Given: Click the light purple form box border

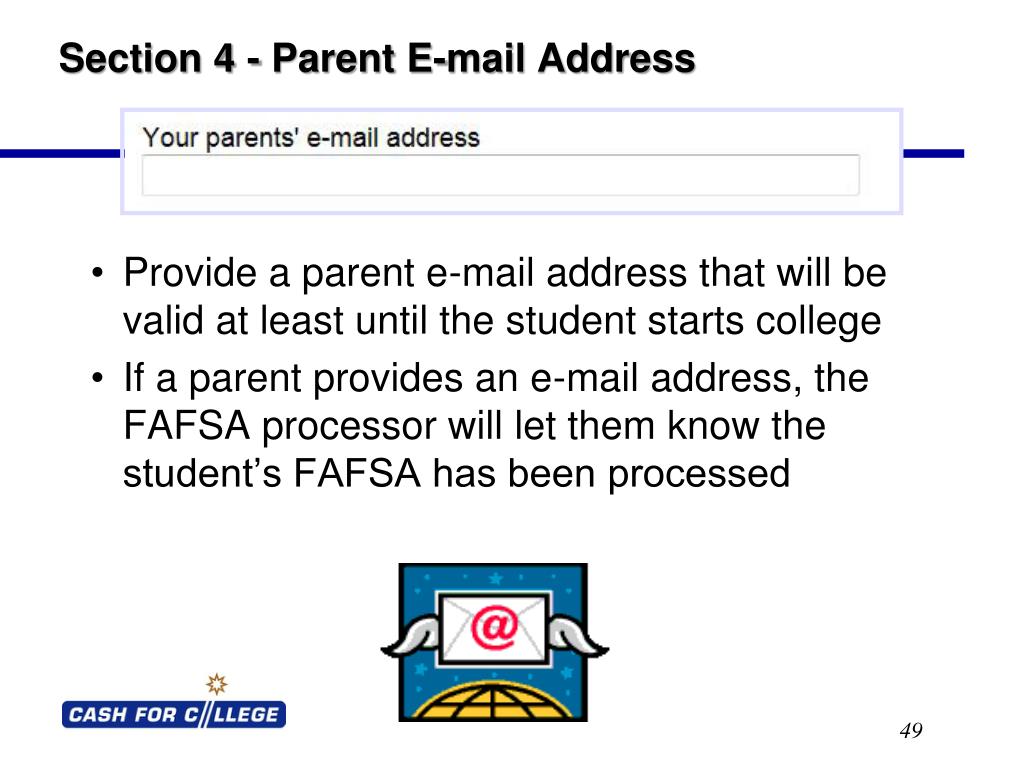Looking at the screenshot, I should 512,111.
